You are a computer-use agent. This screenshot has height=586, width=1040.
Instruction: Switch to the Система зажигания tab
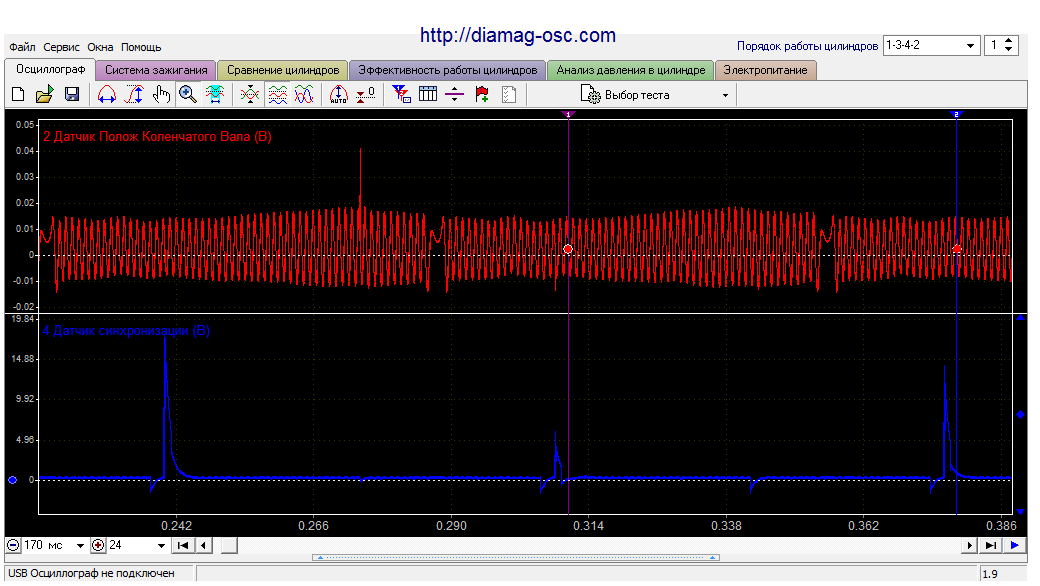156,70
